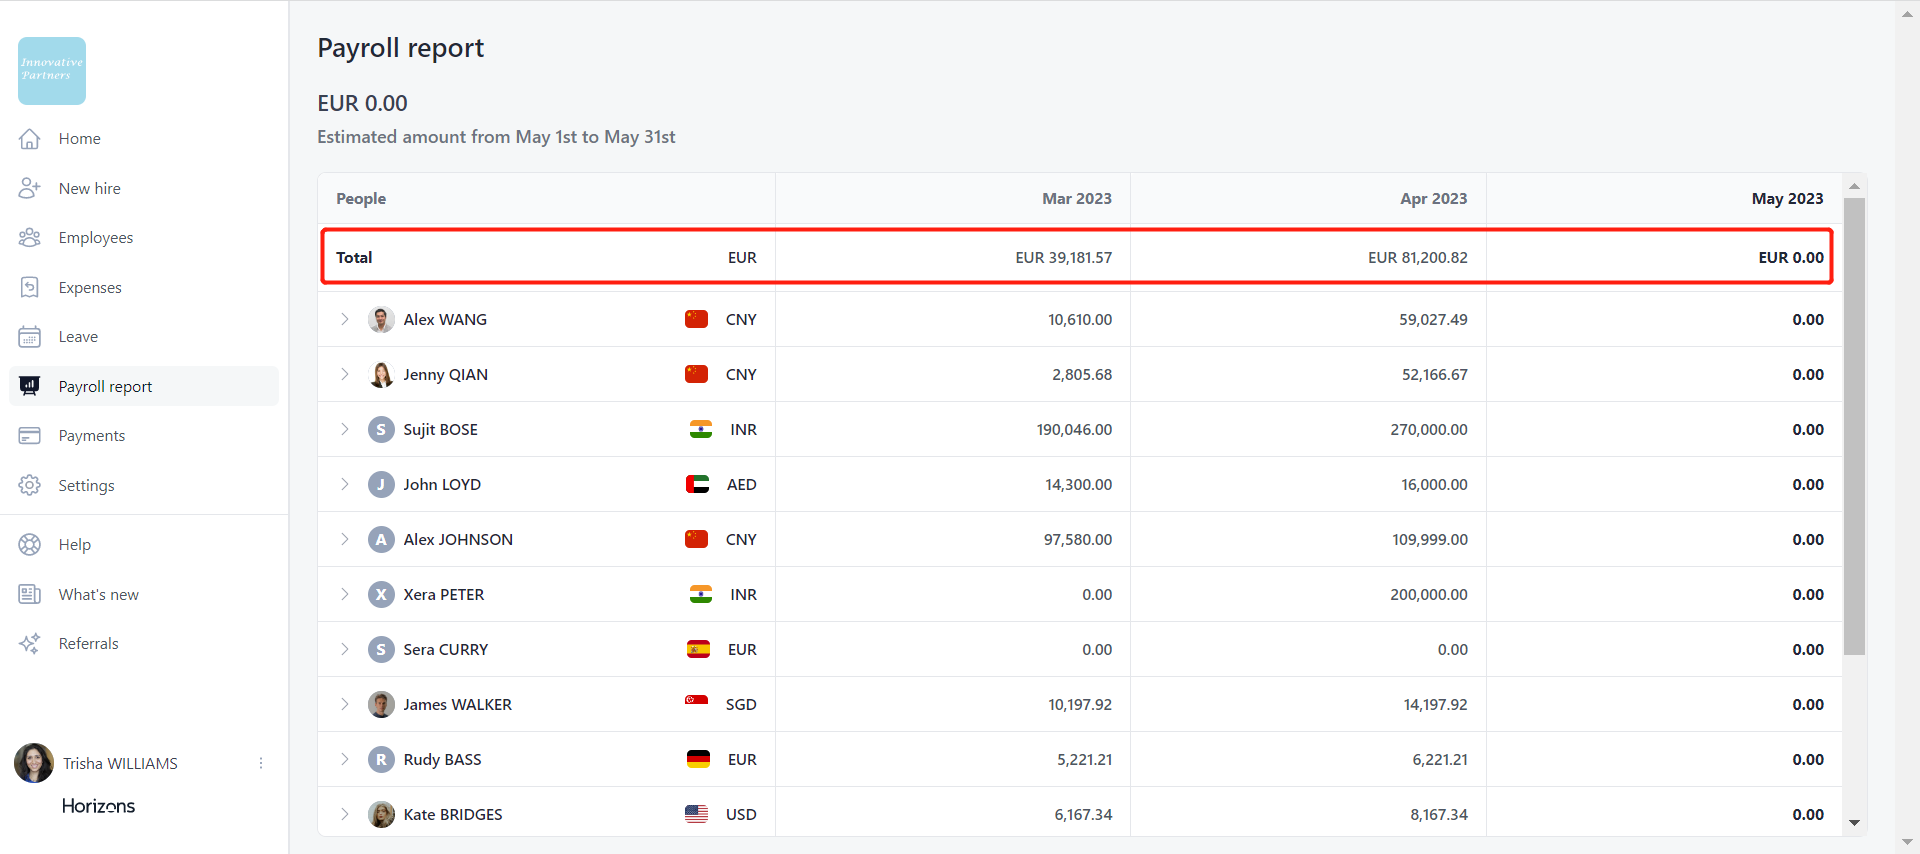This screenshot has width=1920, height=854.
Task: Click the Jenny QIAN name link
Action: click(x=445, y=375)
